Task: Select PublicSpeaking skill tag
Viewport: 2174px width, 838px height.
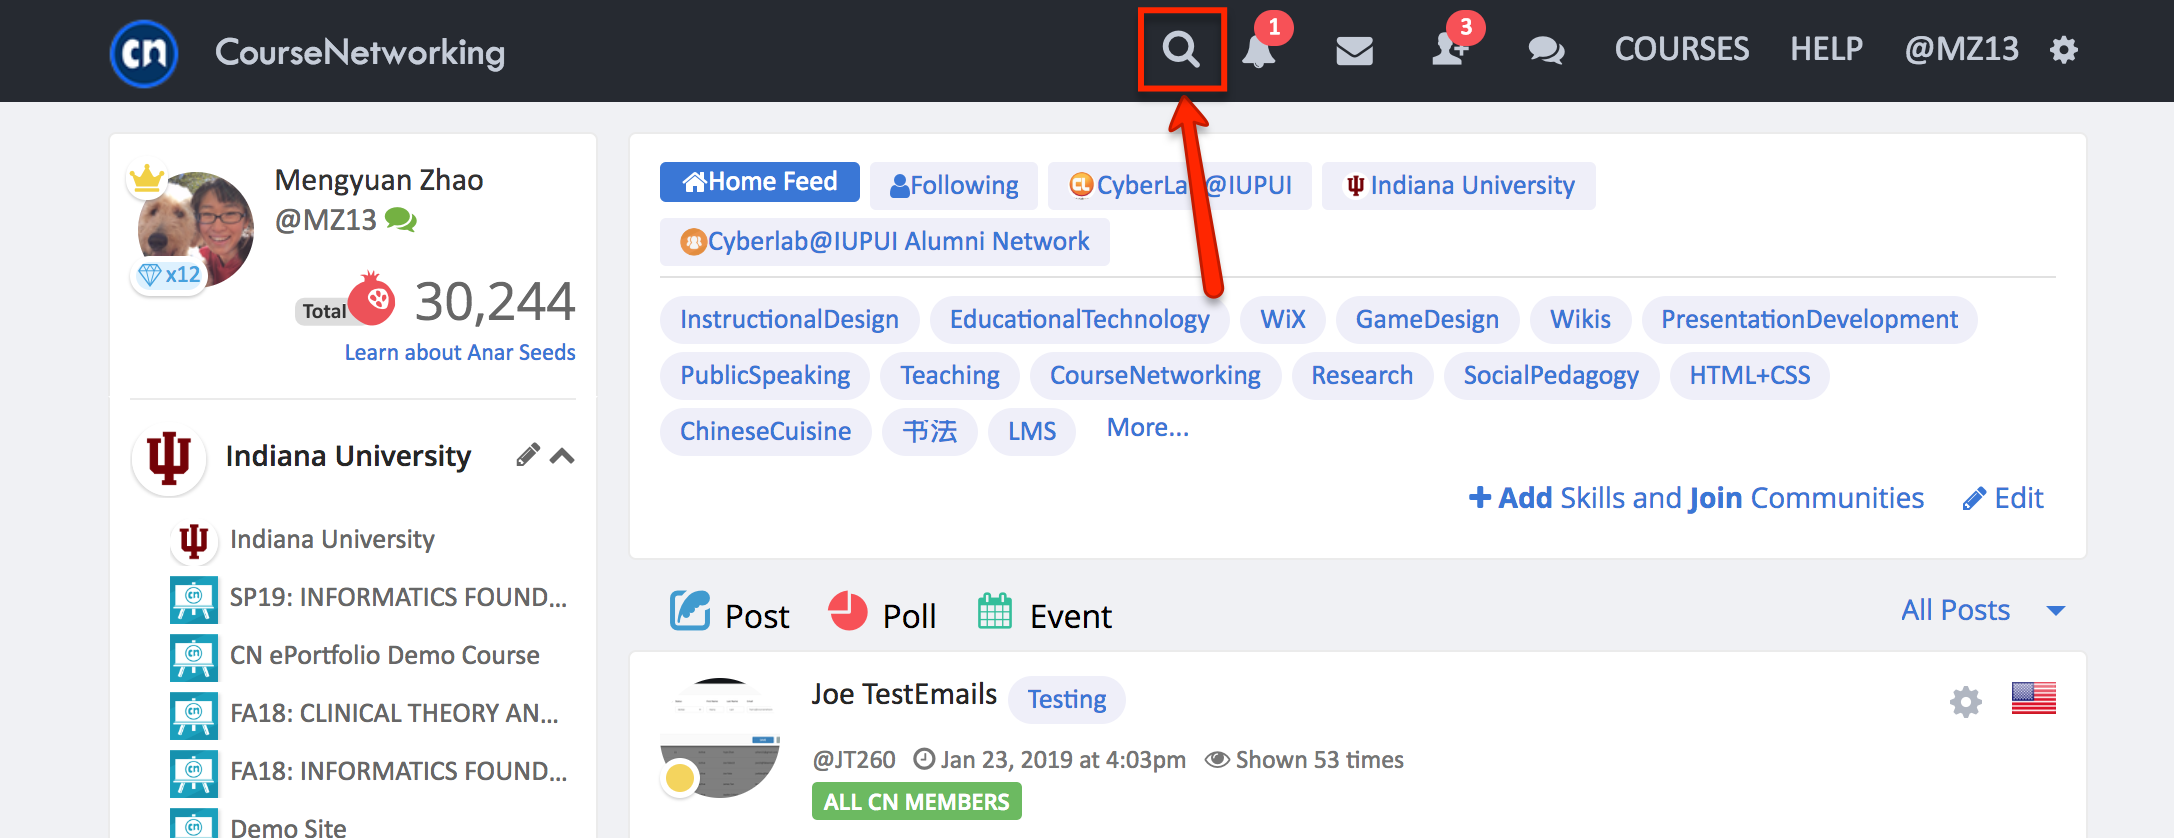Action: click(765, 376)
